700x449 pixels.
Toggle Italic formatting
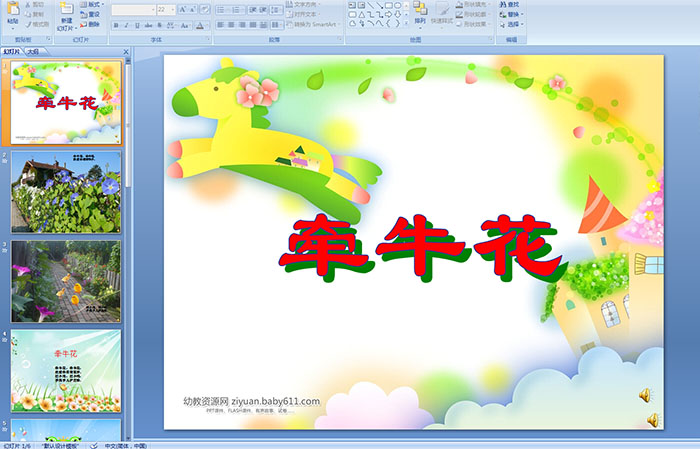pos(126,25)
